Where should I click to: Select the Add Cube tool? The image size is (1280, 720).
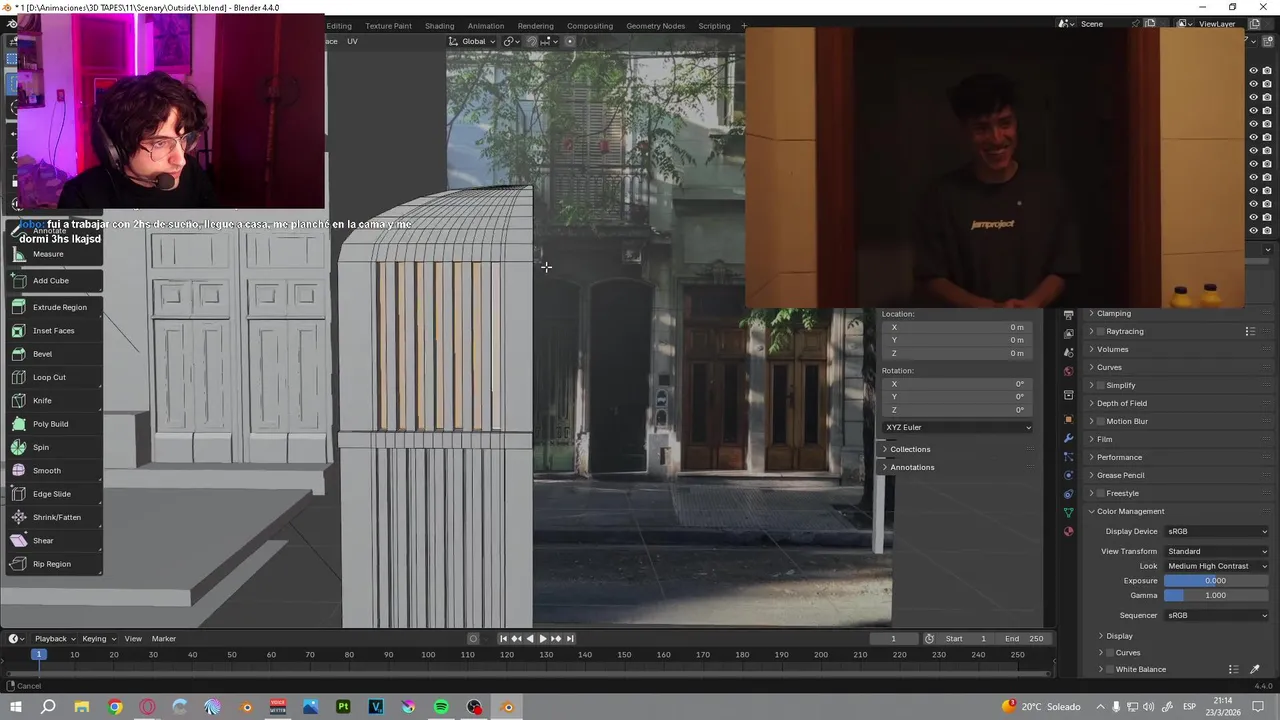pyautogui.click(x=53, y=281)
